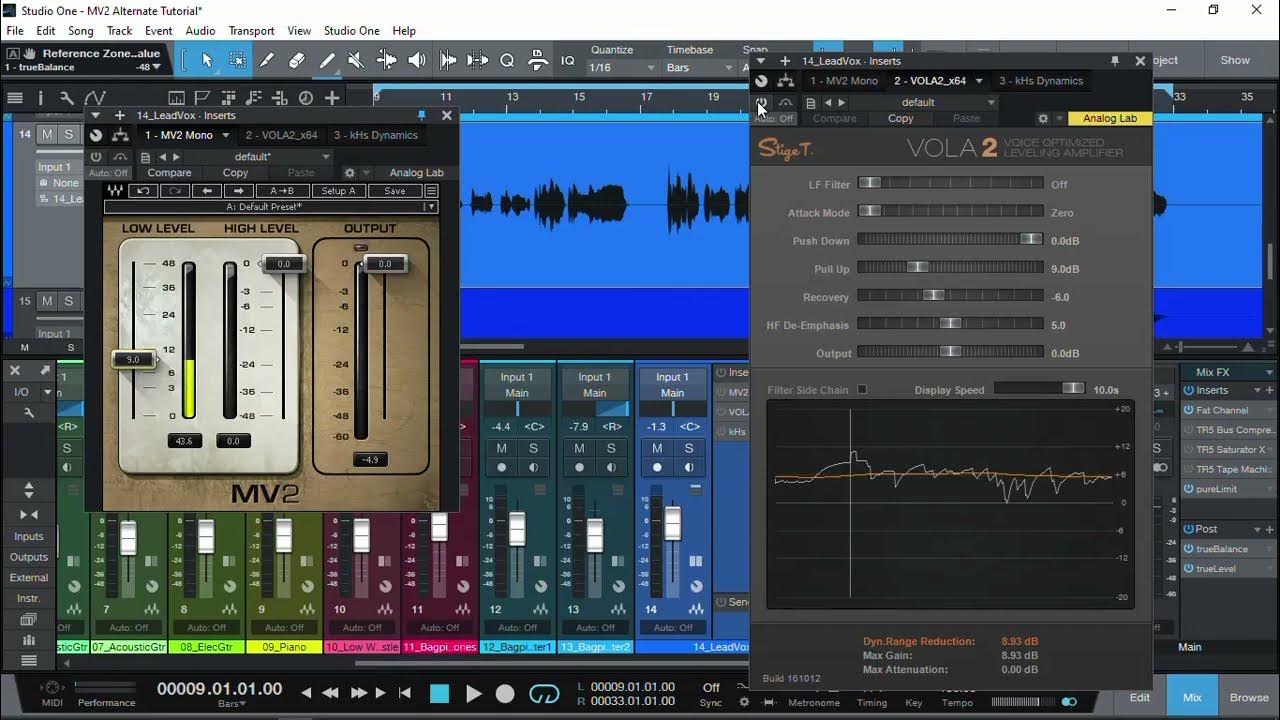
Task: Open the Q quantize toolbar icon
Action: pyautogui.click(x=507, y=60)
